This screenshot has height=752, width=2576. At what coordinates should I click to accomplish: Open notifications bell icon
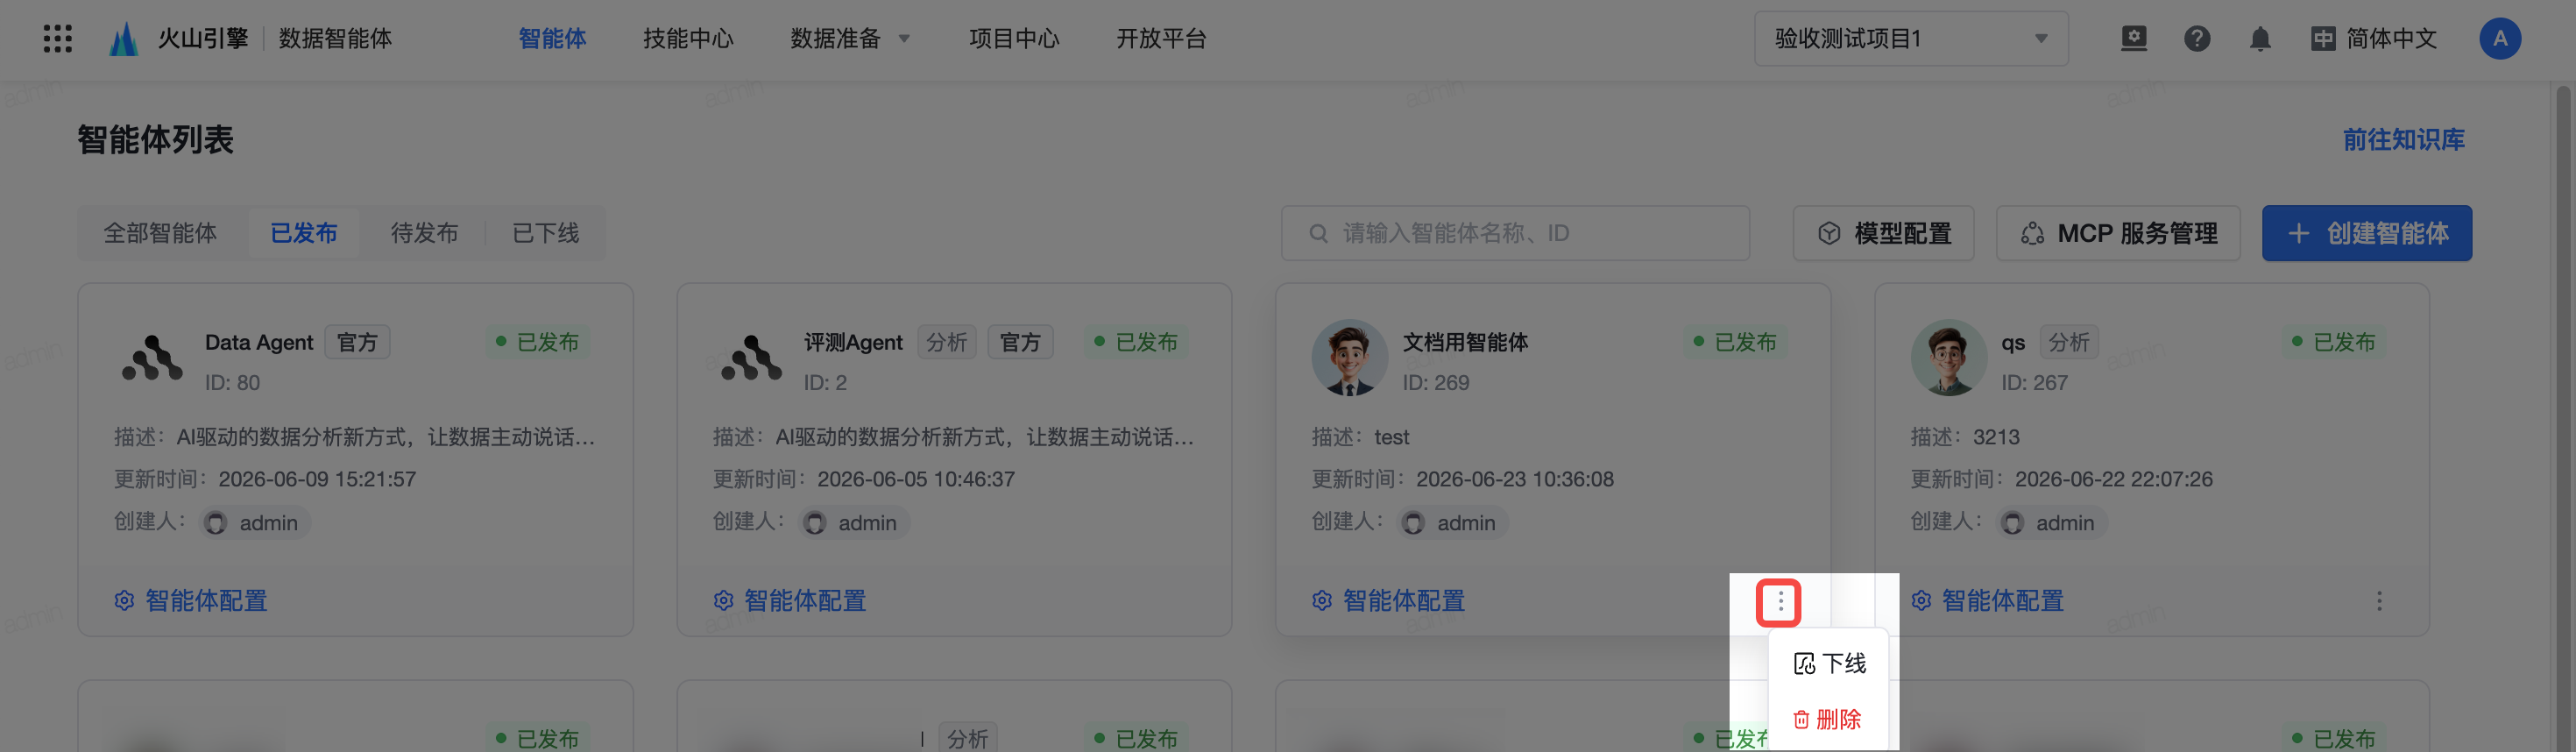pyautogui.click(x=2259, y=39)
